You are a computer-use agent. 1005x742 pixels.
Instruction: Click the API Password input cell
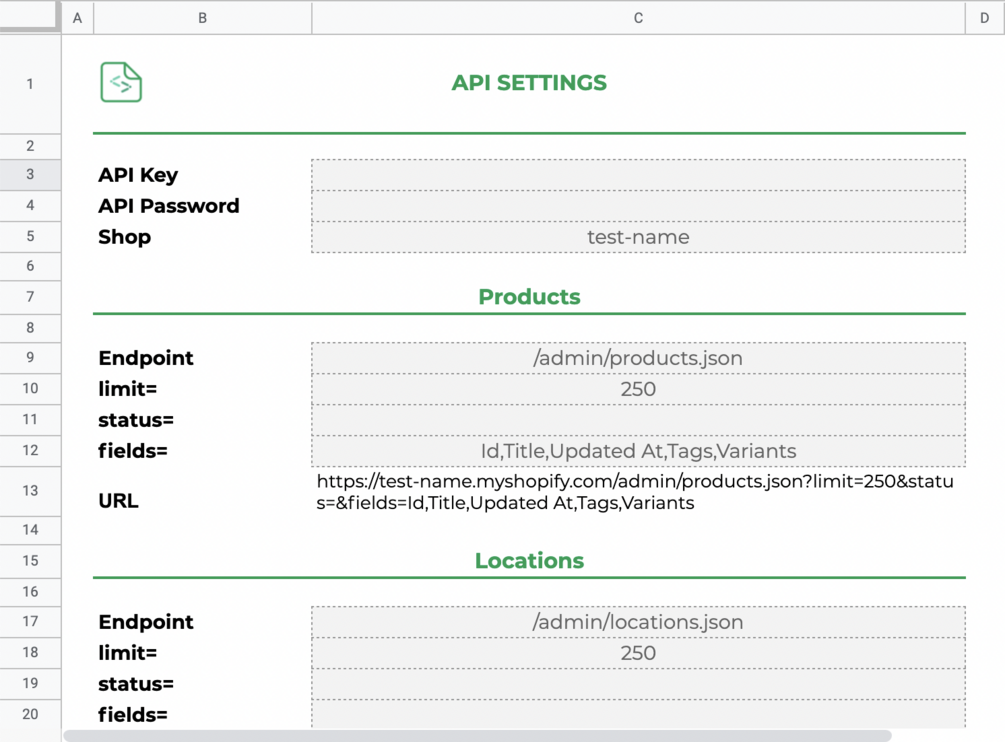(x=638, y=206)
